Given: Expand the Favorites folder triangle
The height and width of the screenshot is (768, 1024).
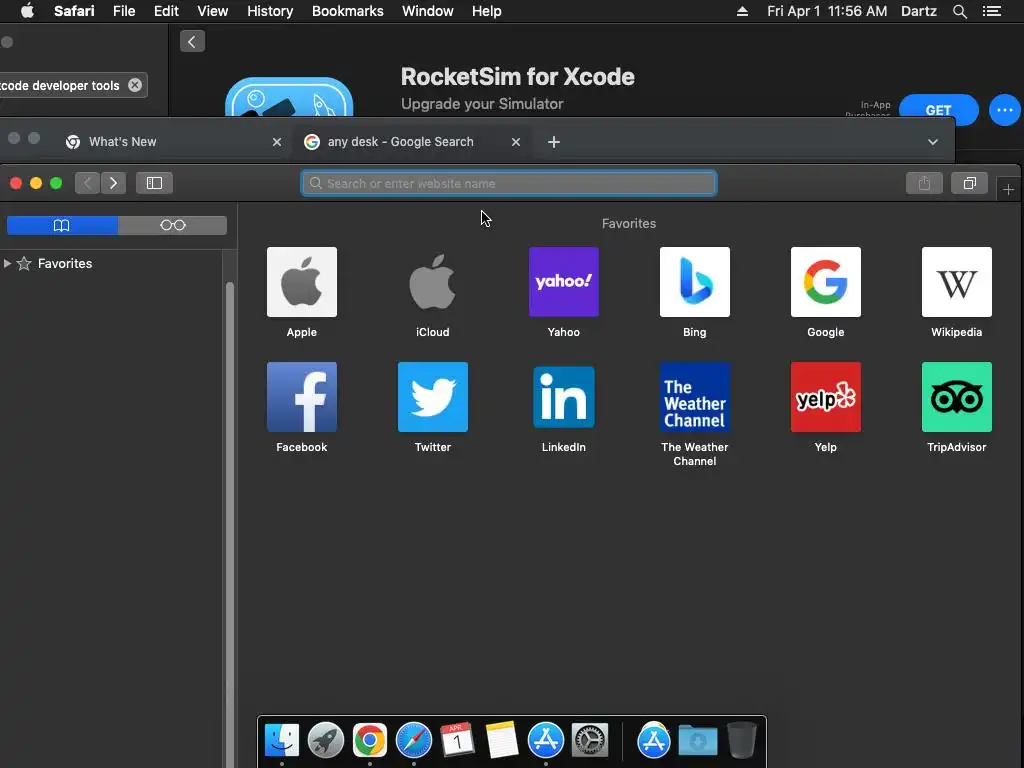Looking at the screenshot, I should [7, 263].
